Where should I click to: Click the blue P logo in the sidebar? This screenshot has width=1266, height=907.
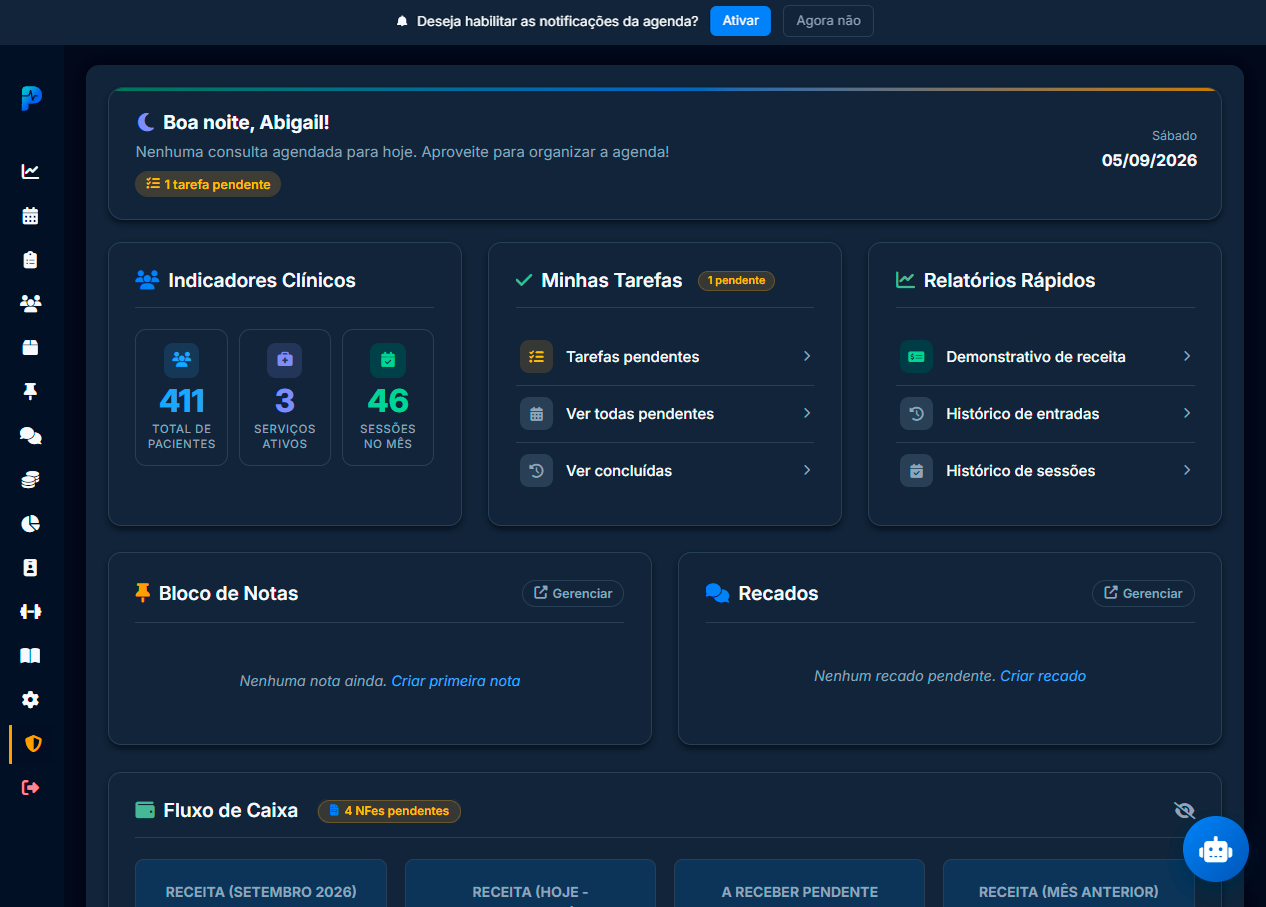[32, 98]
